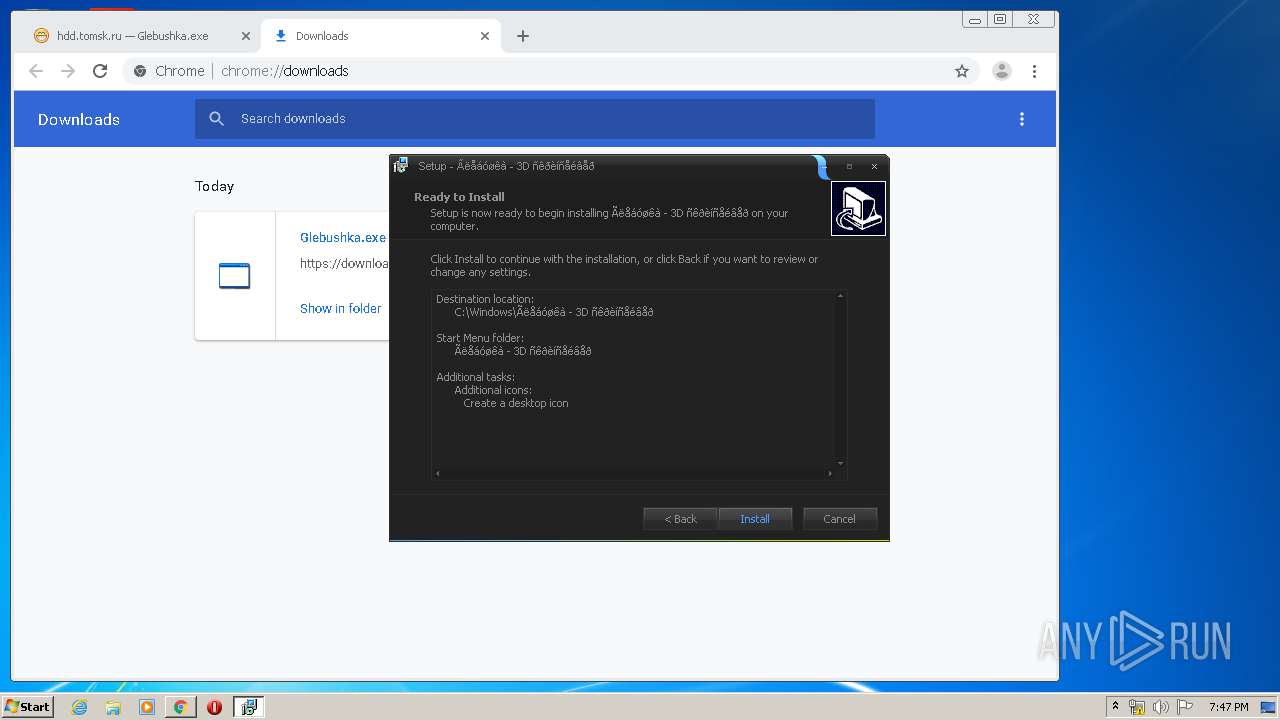Close the Chrome window
This screenshot has height=720, width=1280.
[x=1033, y=19]
